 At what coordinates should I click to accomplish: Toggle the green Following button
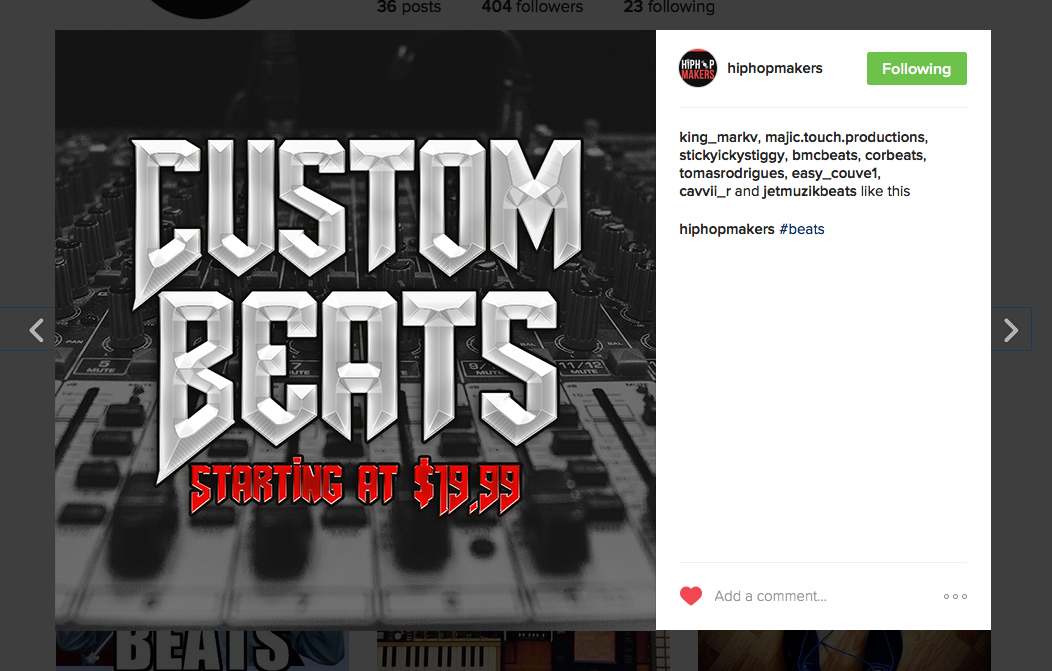(x=916, y=68)
